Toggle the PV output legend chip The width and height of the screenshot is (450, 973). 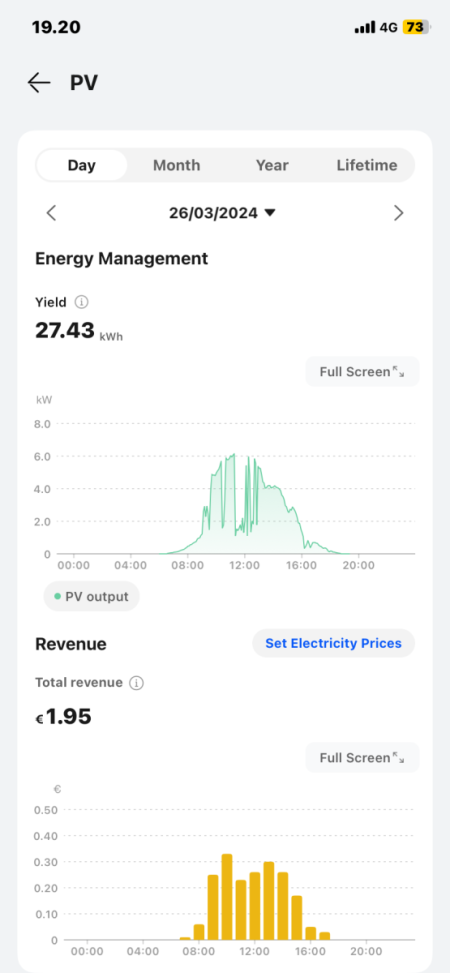point(91,596)
